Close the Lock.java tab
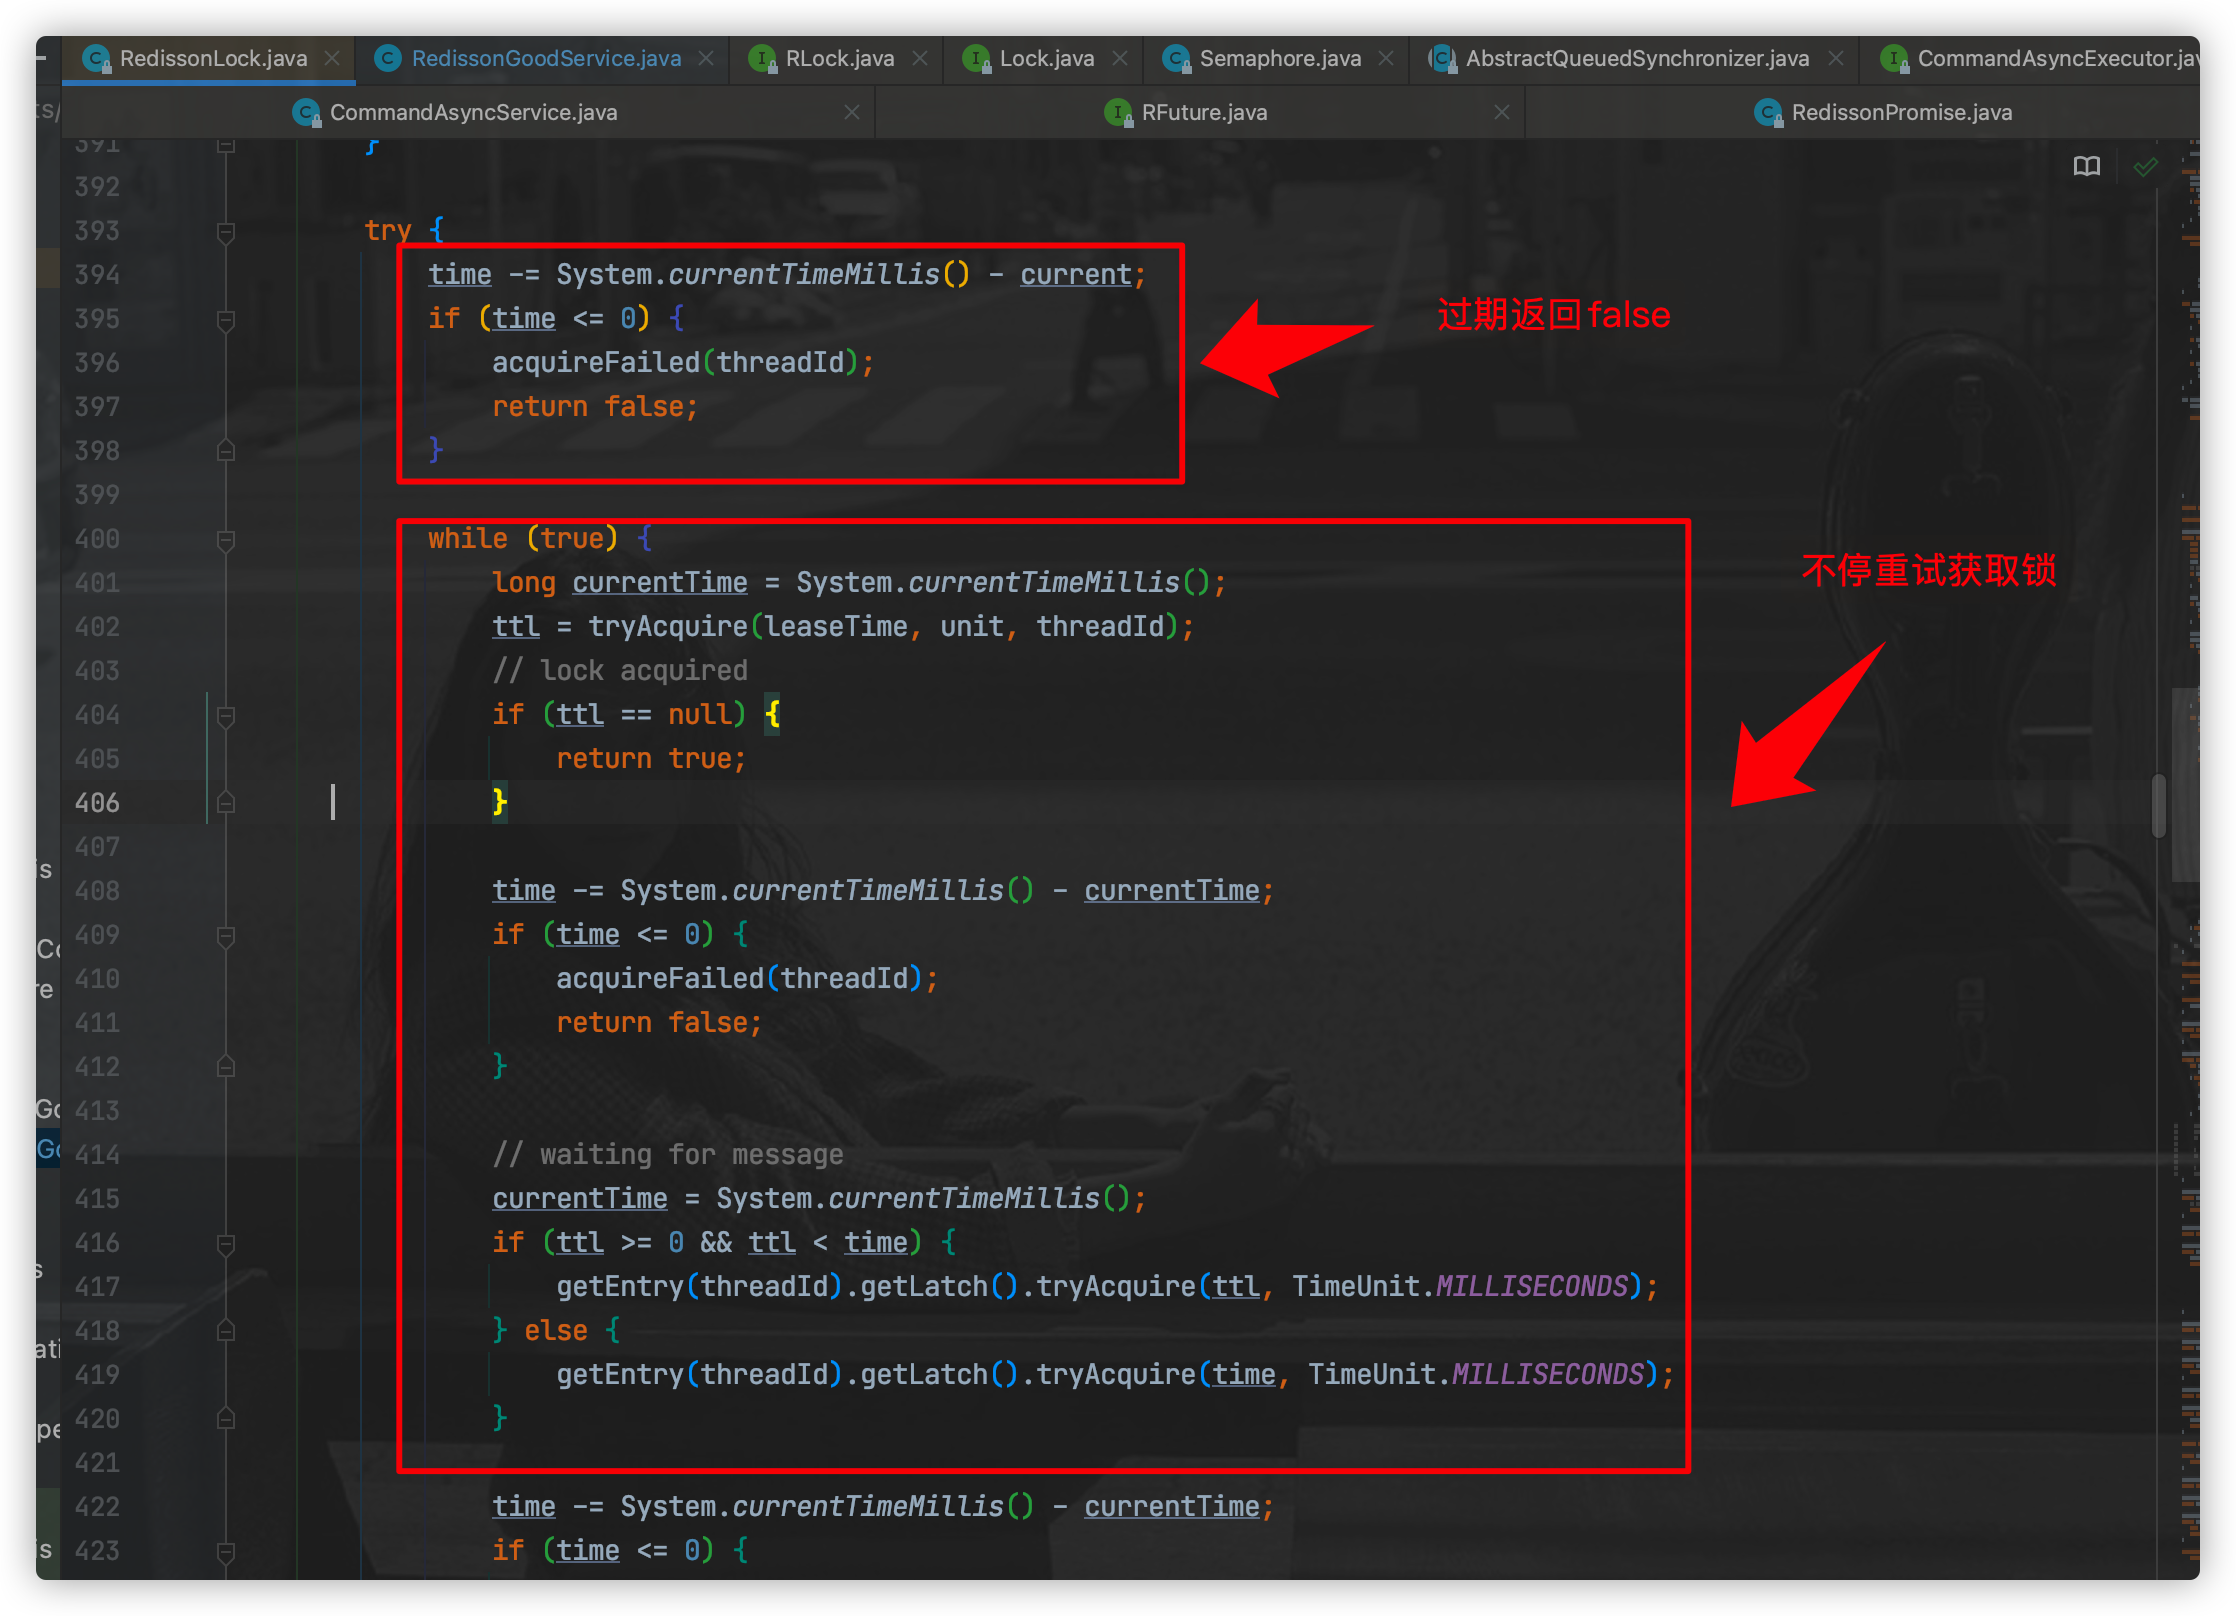 tap(1120, 59)
